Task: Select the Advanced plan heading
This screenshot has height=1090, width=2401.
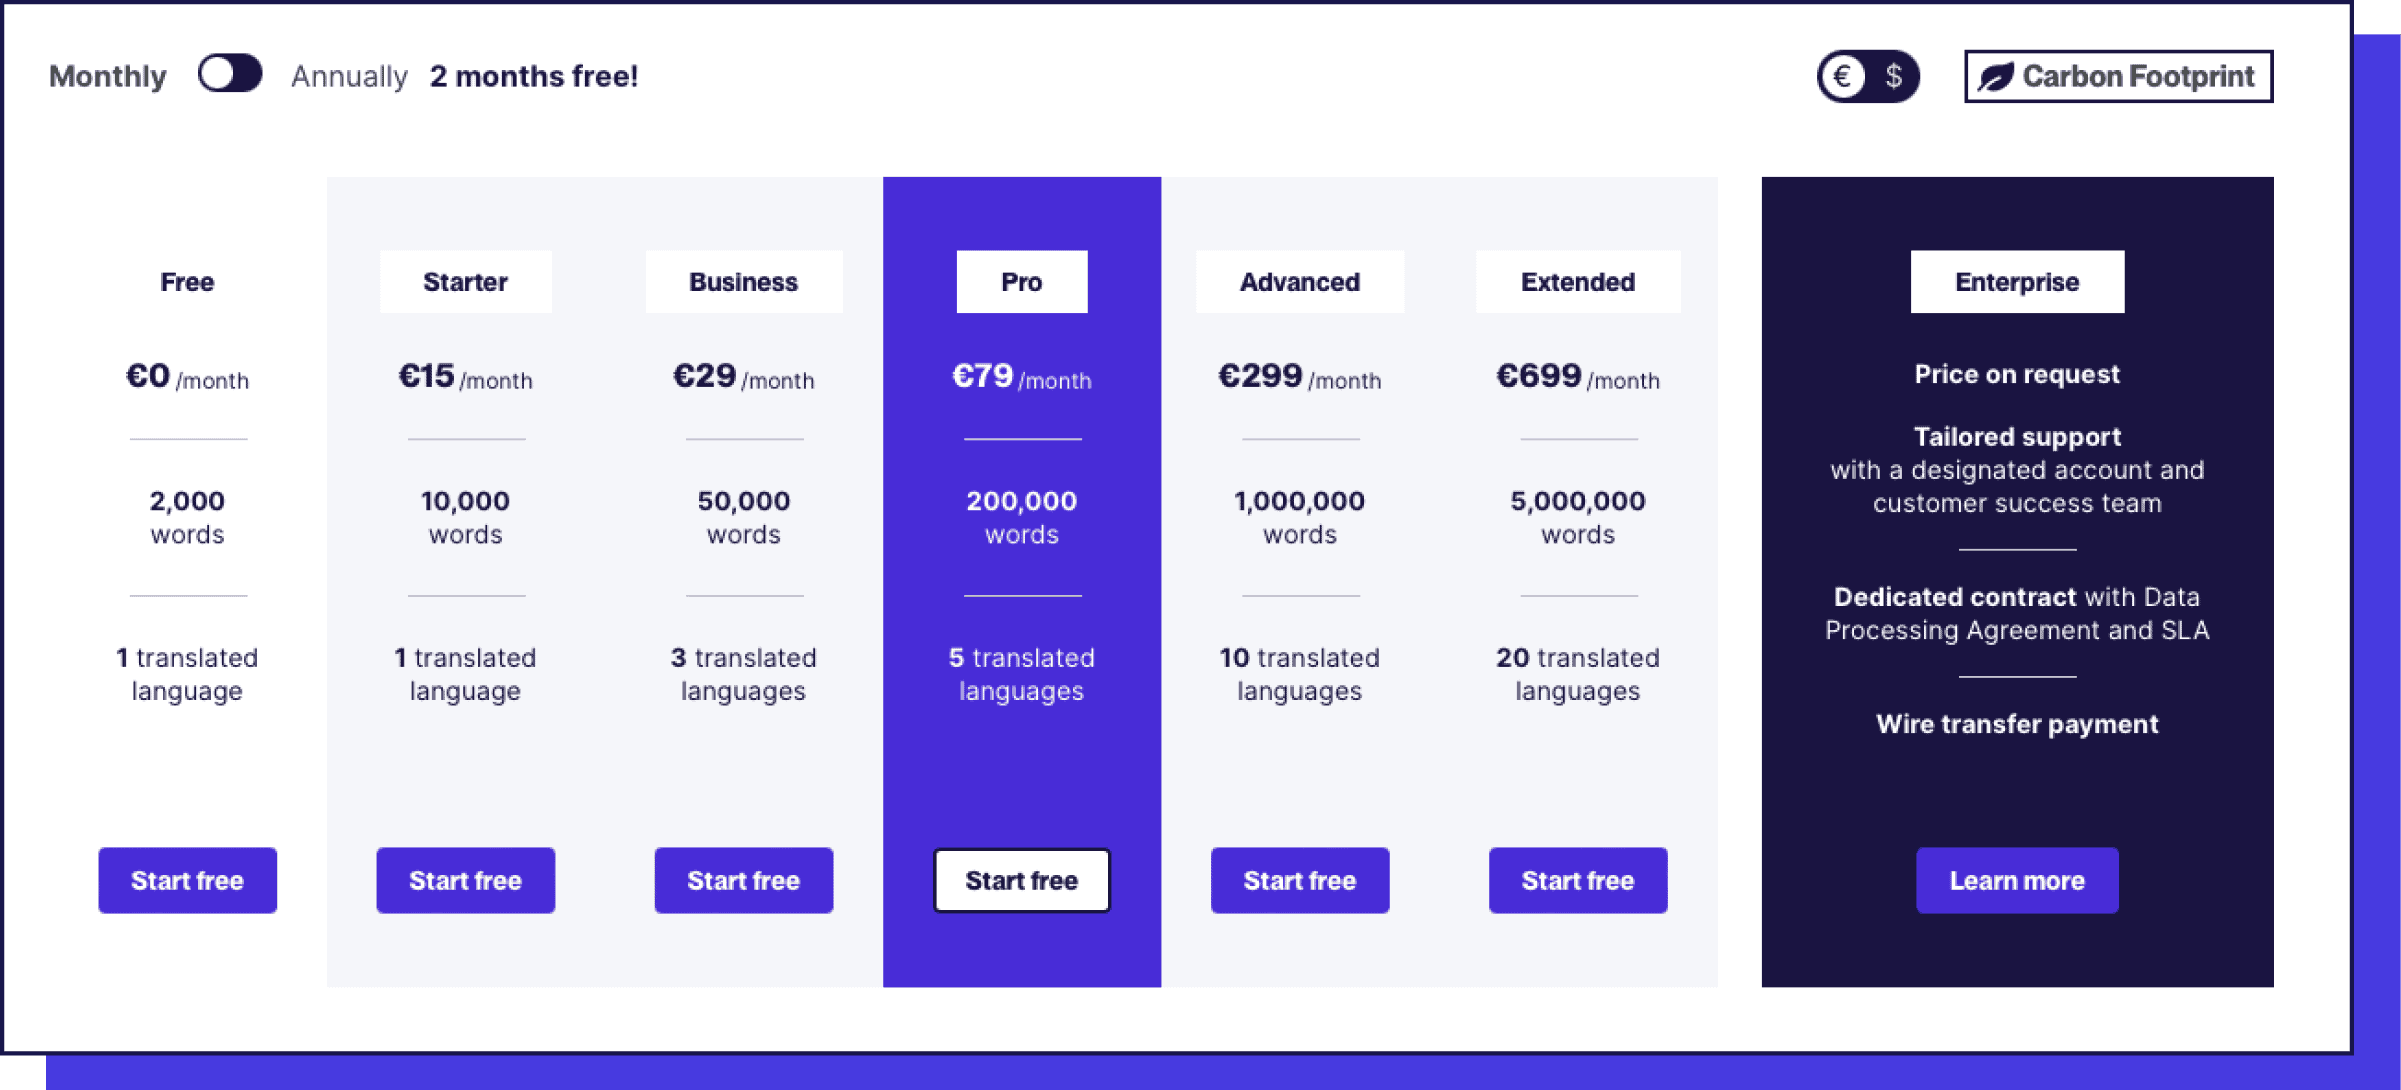Action: (1299, 282)
